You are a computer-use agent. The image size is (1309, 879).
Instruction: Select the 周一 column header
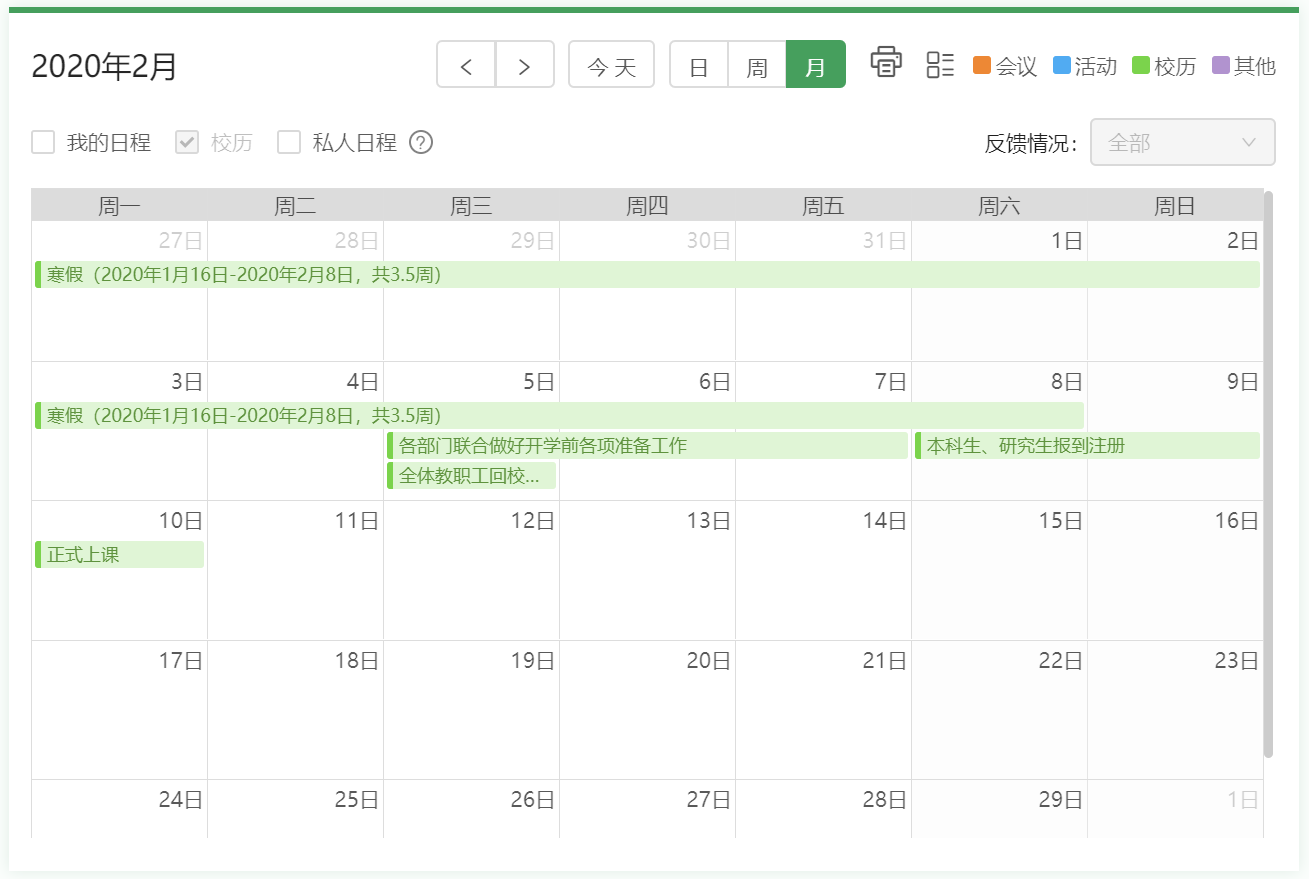click(x=119, y=206)
